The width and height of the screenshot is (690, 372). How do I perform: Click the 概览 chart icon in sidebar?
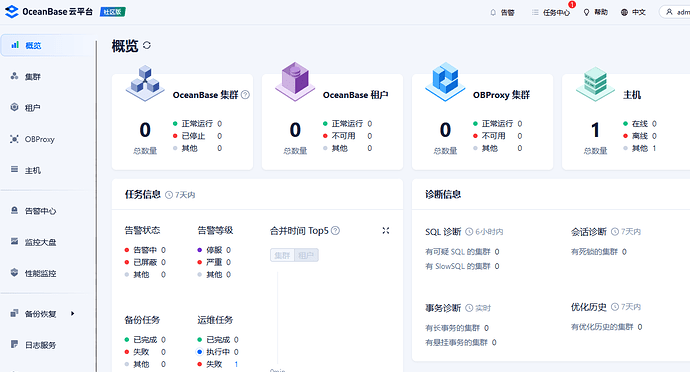click(x=15, y=45)
